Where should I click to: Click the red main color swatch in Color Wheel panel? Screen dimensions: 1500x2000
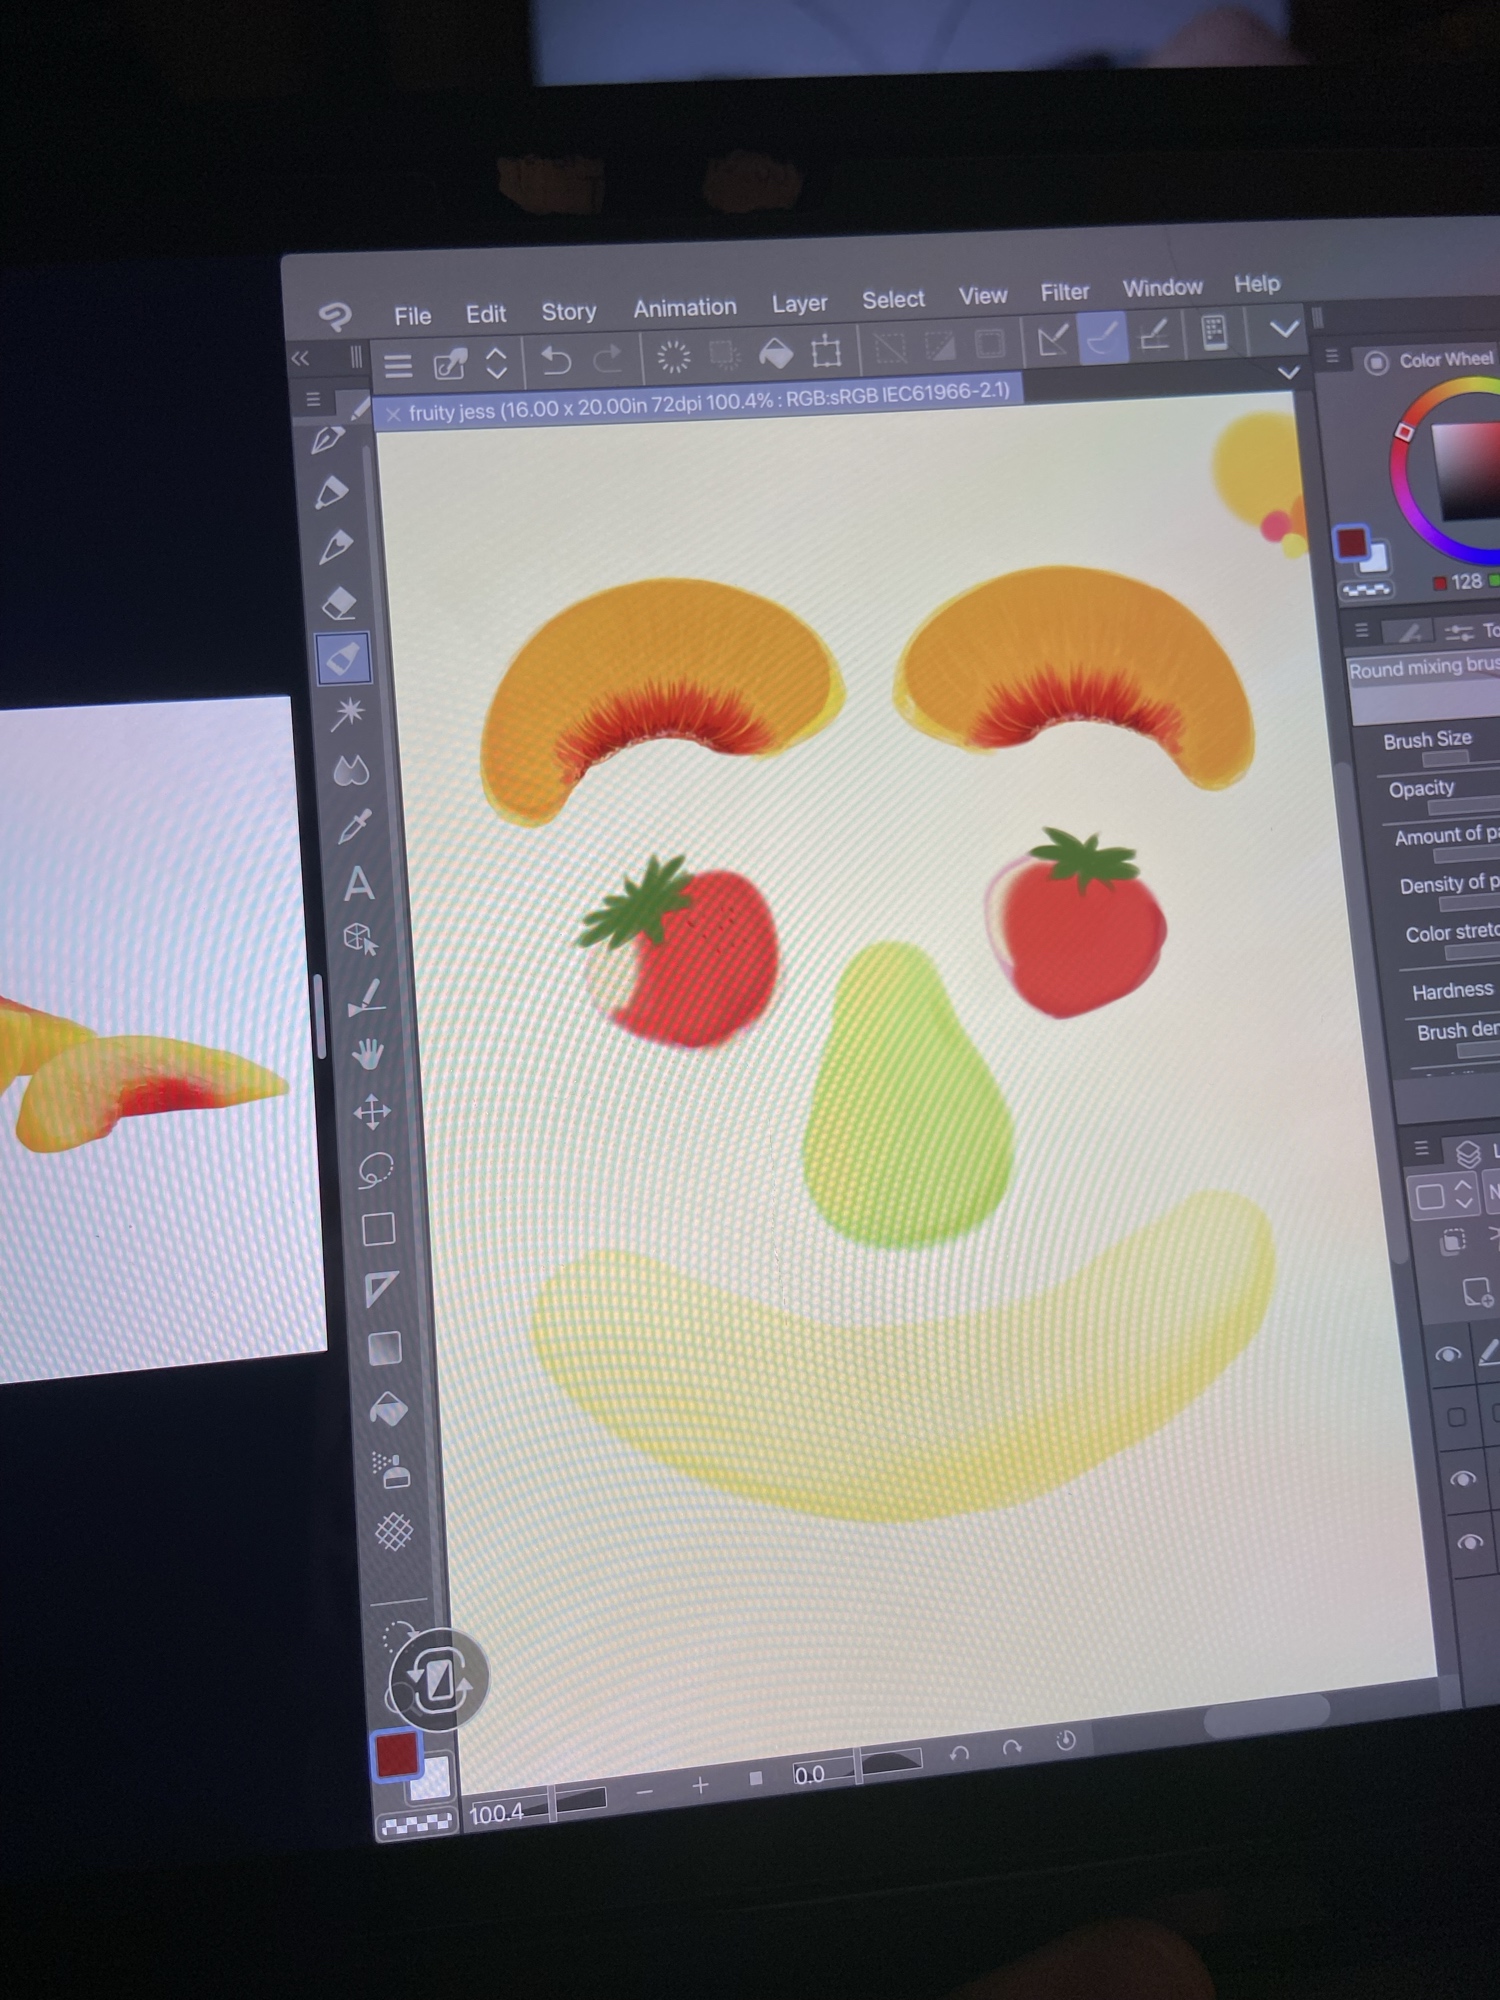tap(1351, 543)
